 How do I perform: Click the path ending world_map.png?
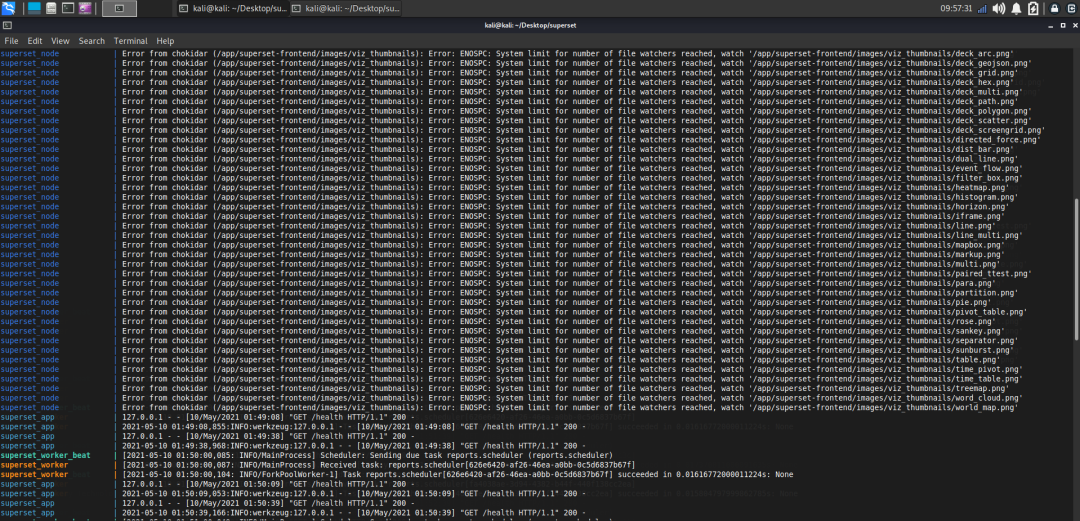click(x=883, y=407)
